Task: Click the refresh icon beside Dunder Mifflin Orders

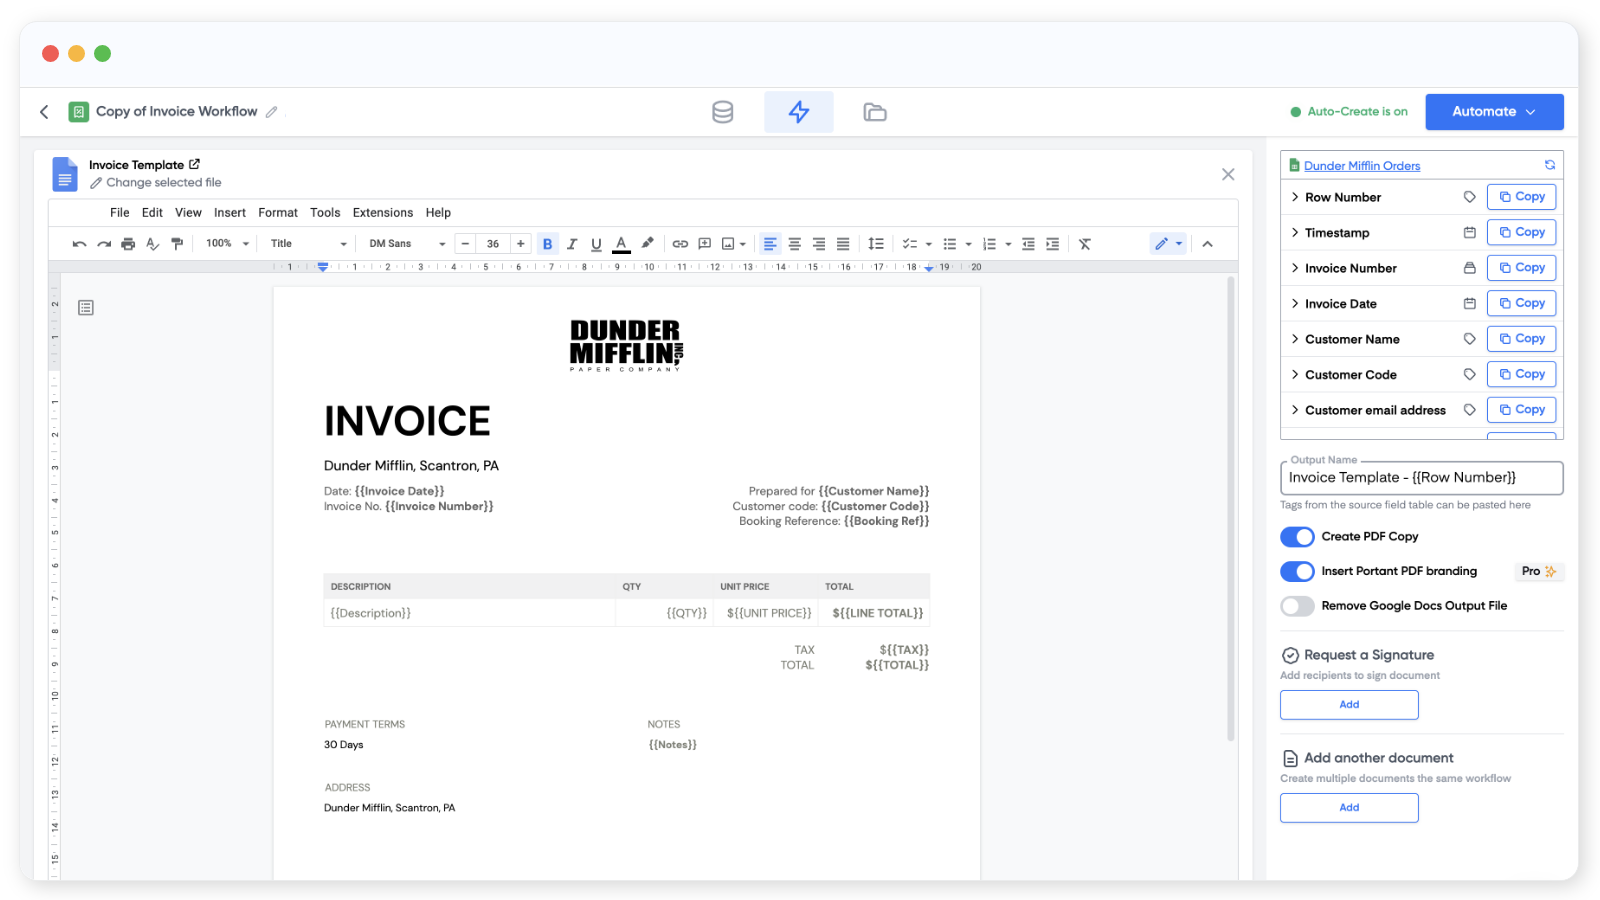Action: pos(1549,165)
